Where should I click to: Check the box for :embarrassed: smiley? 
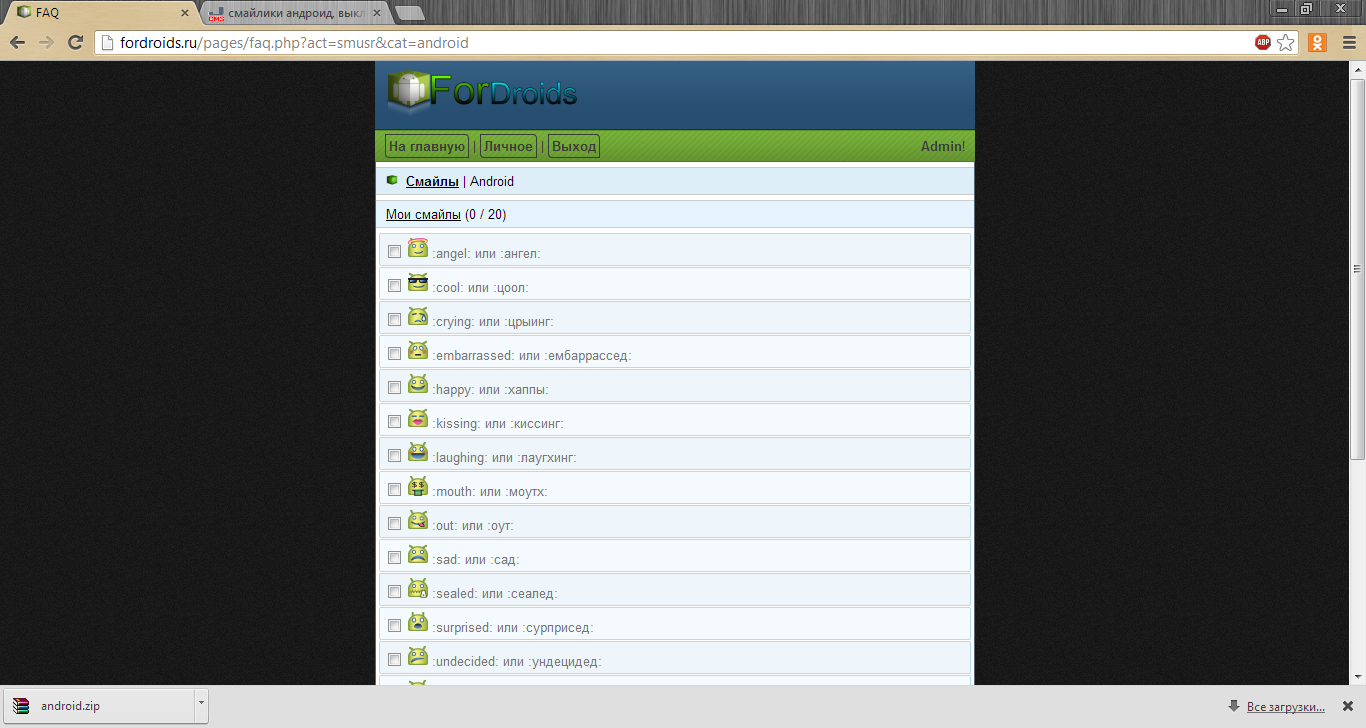point(394,354)
